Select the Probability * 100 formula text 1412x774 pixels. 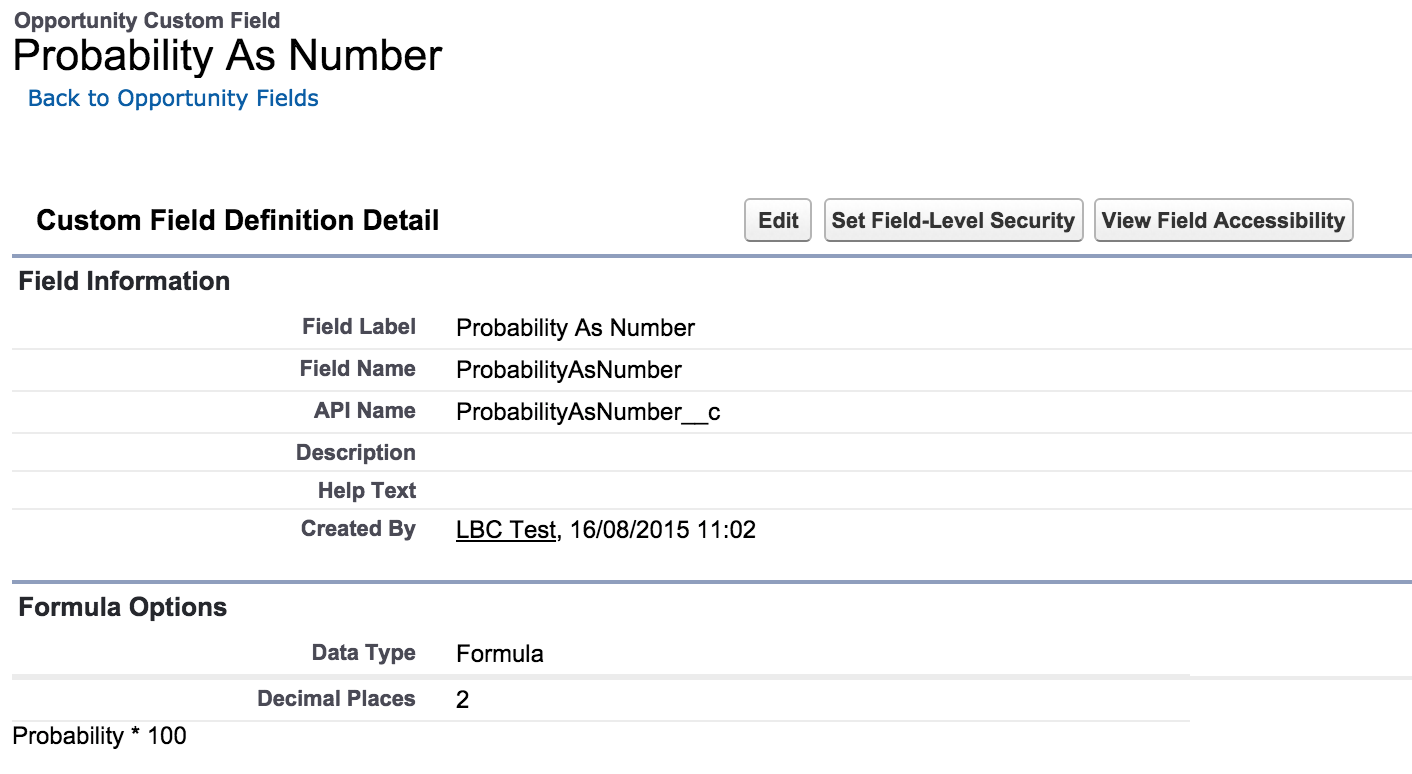pyautogui.click(x=99, y=736)
